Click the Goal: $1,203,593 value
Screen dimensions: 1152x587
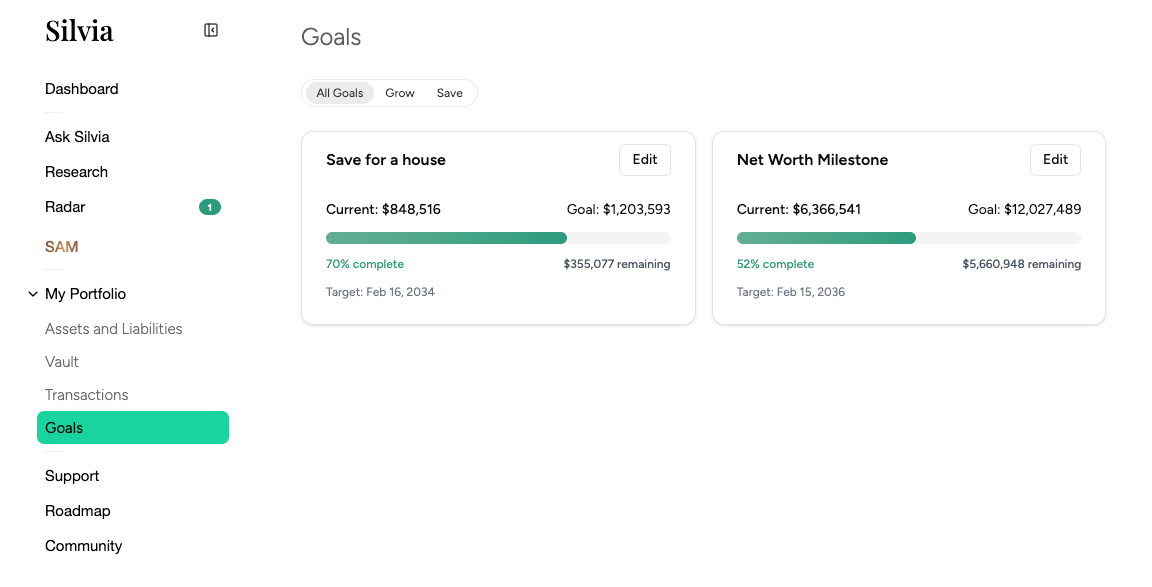(619, 209)
